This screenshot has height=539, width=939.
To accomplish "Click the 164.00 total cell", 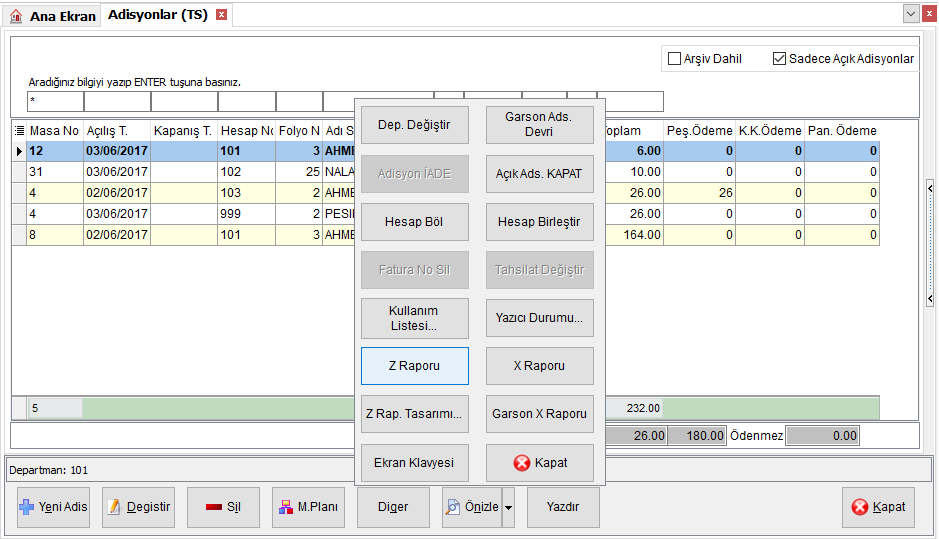I will point(635,235).
